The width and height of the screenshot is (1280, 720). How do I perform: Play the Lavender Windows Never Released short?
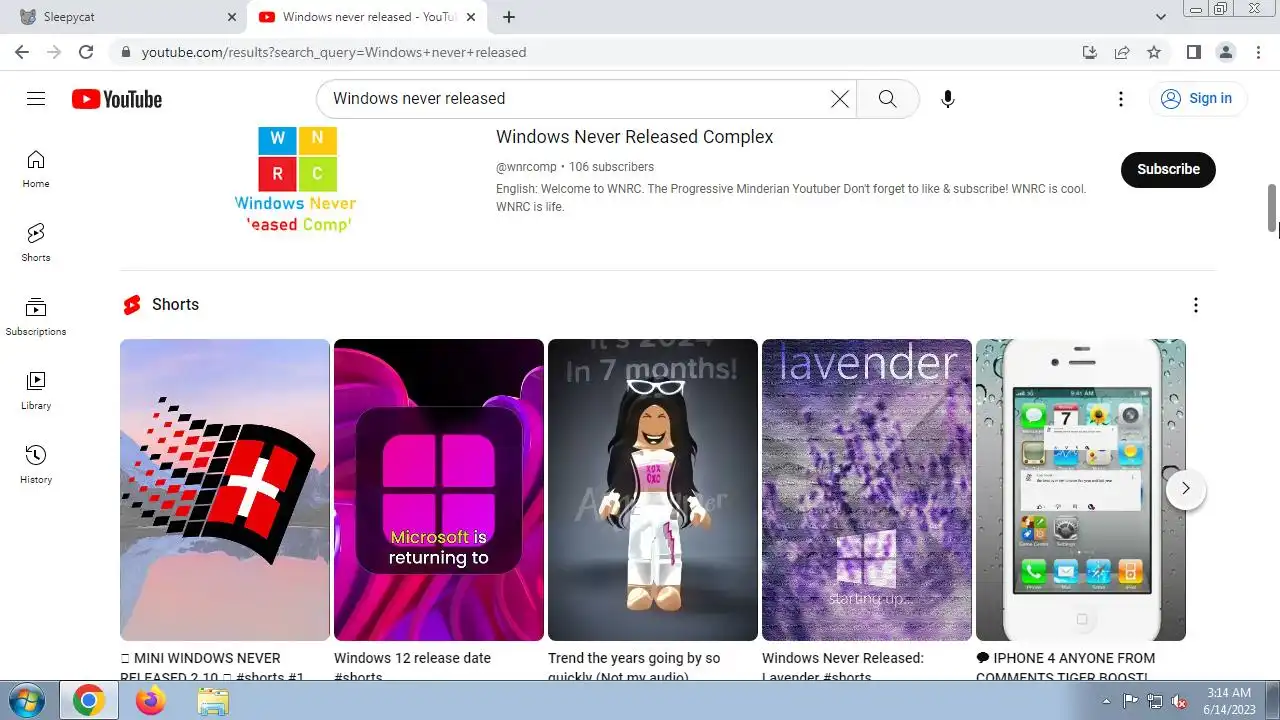[867, 490]
